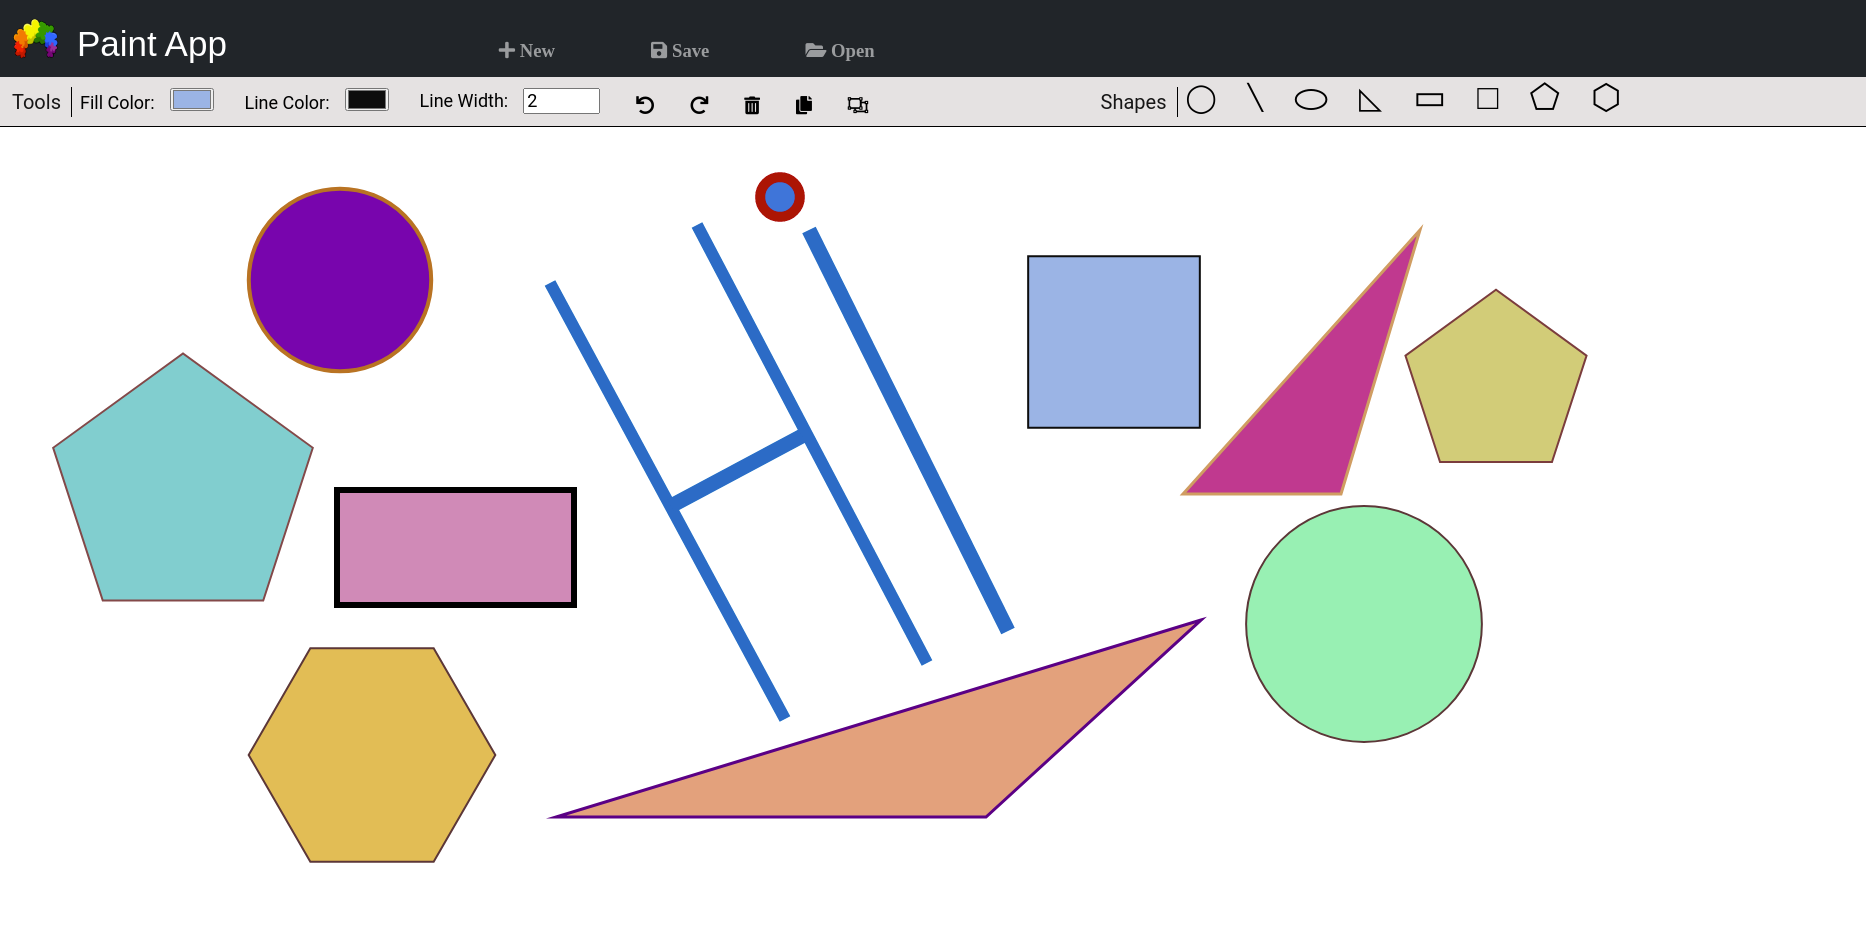Redo the last undone action
The width and height of the screenshot is (1866, 949).
coord(699,104)
